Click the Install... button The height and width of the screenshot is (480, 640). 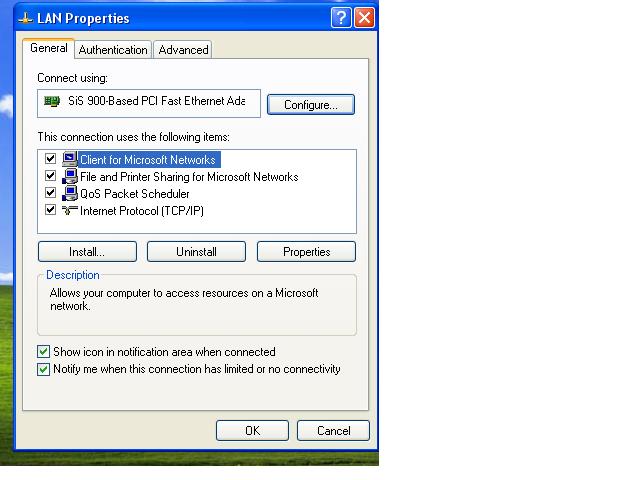point(87,252)
